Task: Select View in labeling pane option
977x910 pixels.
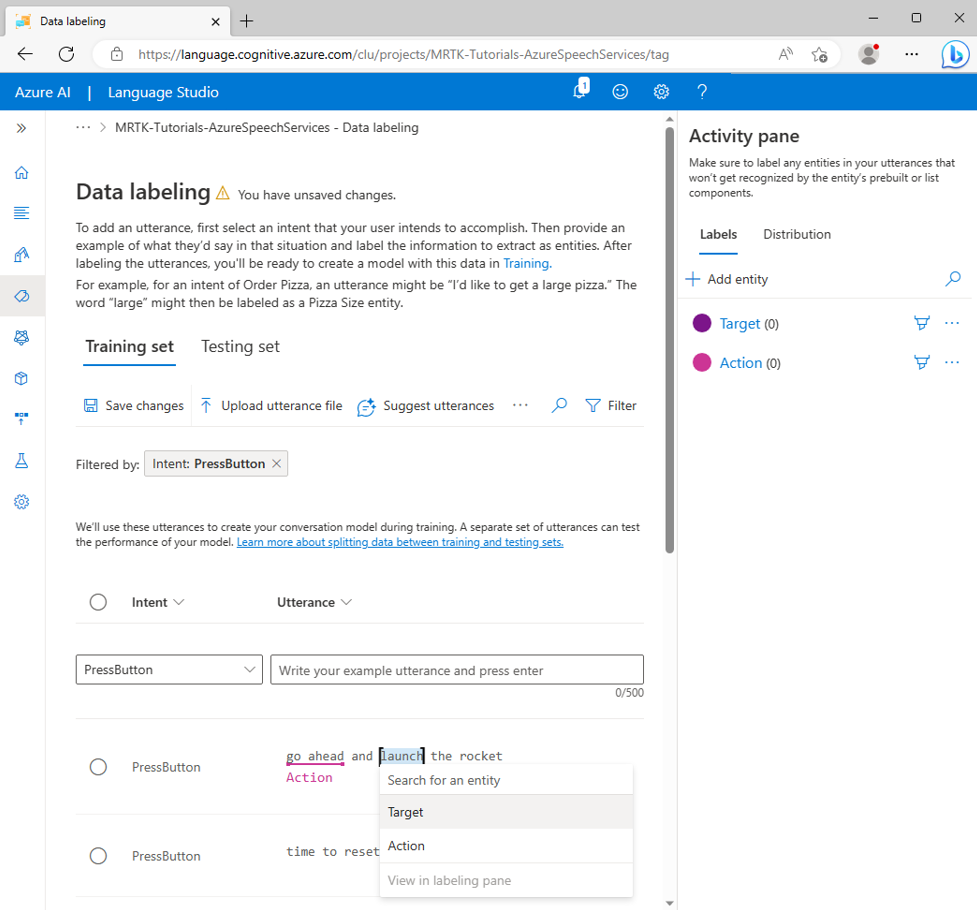Action: 506,880
